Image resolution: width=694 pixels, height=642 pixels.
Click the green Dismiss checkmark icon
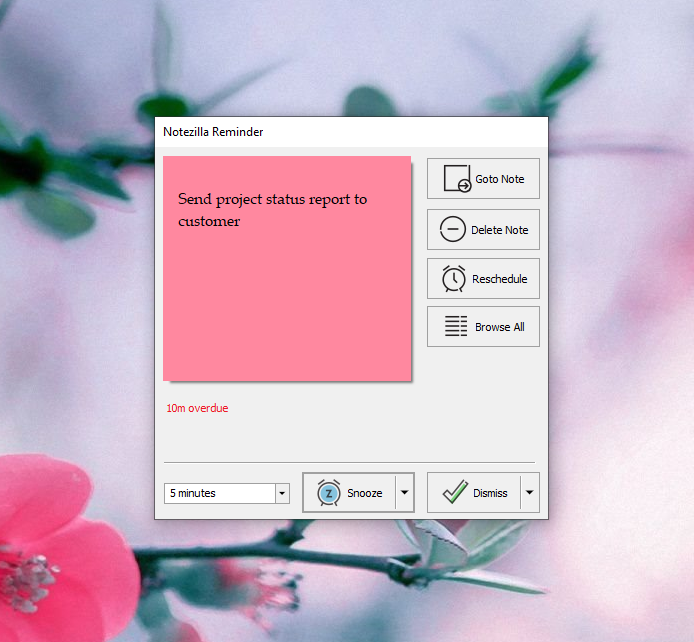(x=455, y=492)
